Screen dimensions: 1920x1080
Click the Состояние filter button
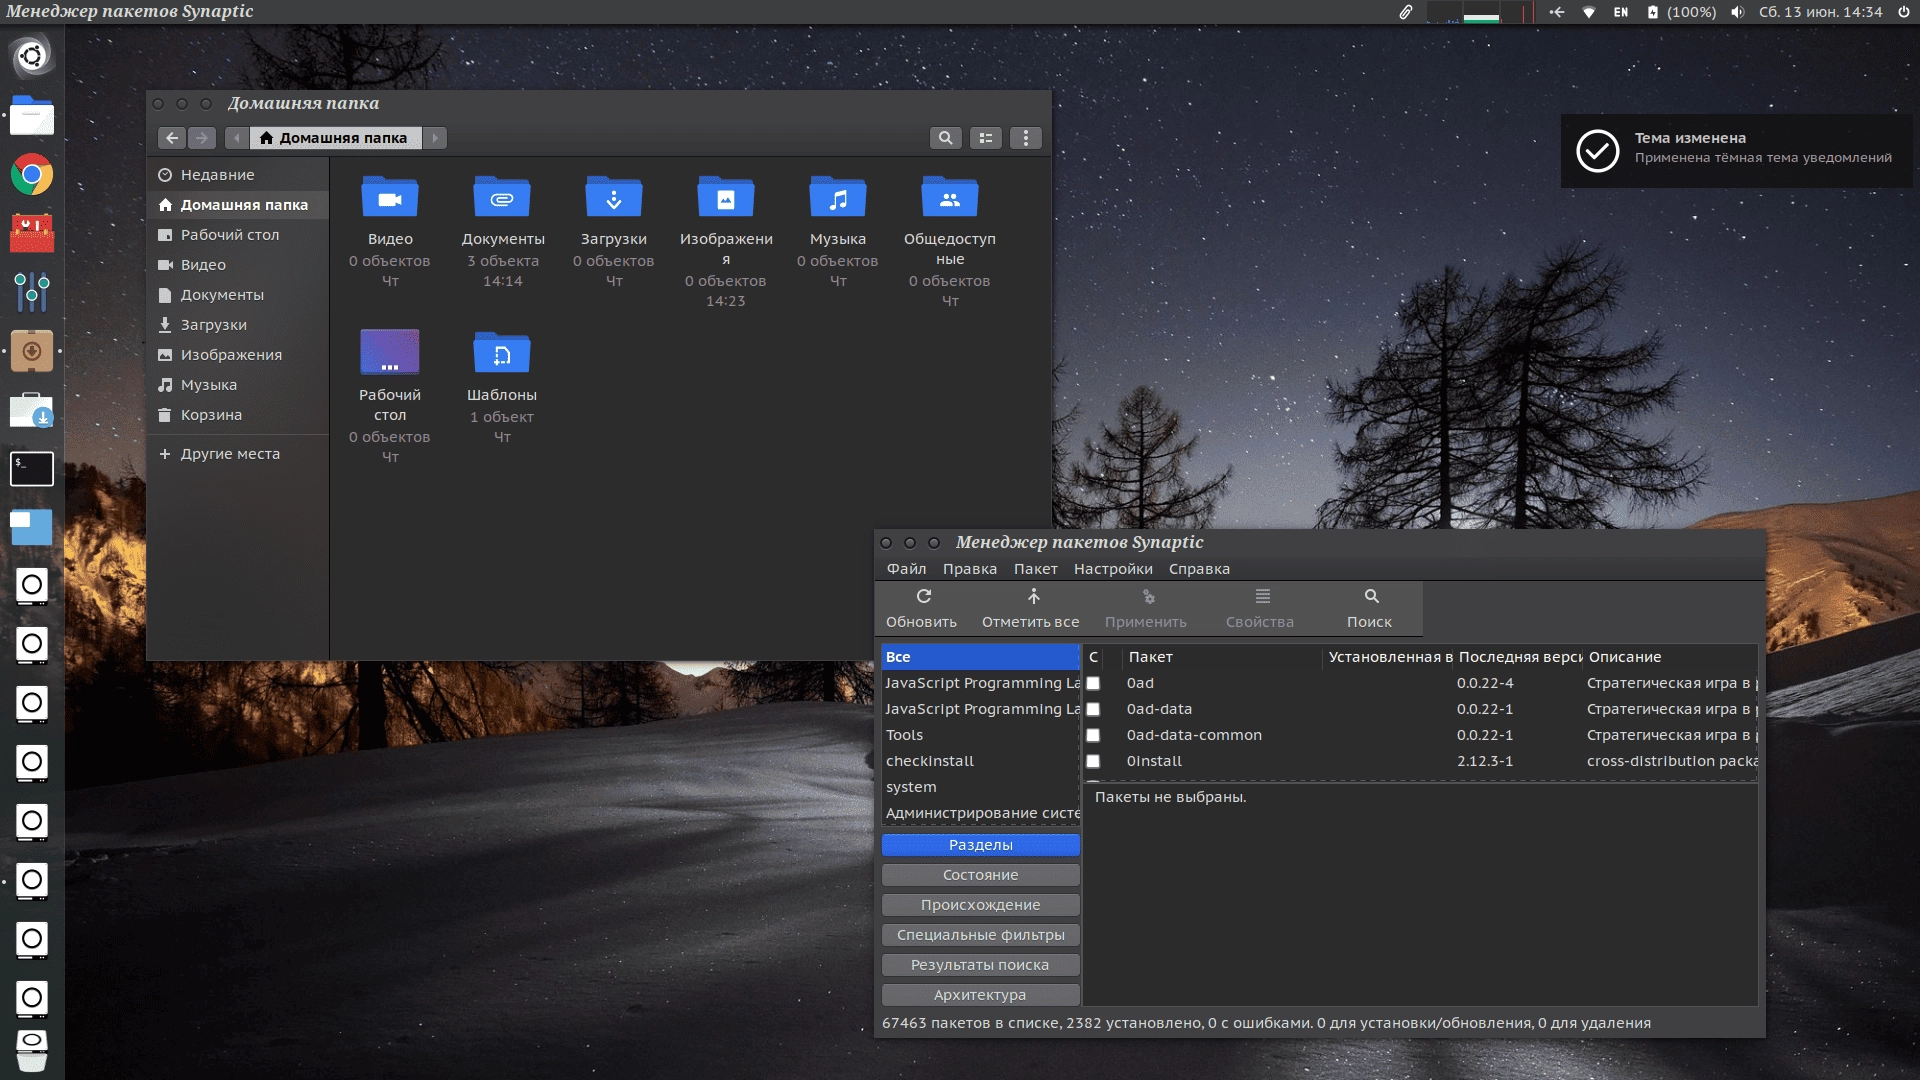point(980,875)
